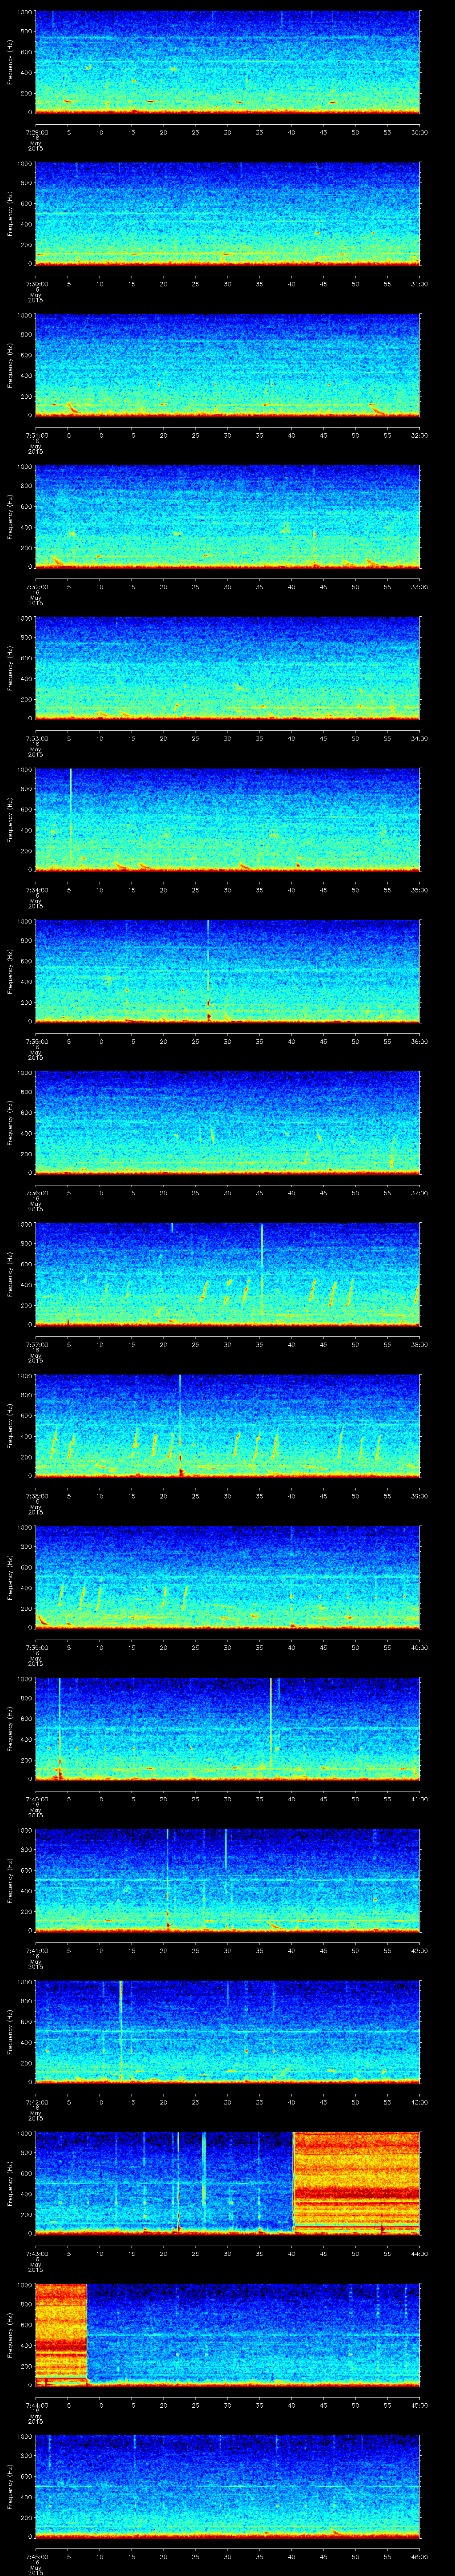Viewport: 455px width, 2576px height.
Task: Select the spectrogram panel starting at 7:34:00
Action: [x=228, y=819]
